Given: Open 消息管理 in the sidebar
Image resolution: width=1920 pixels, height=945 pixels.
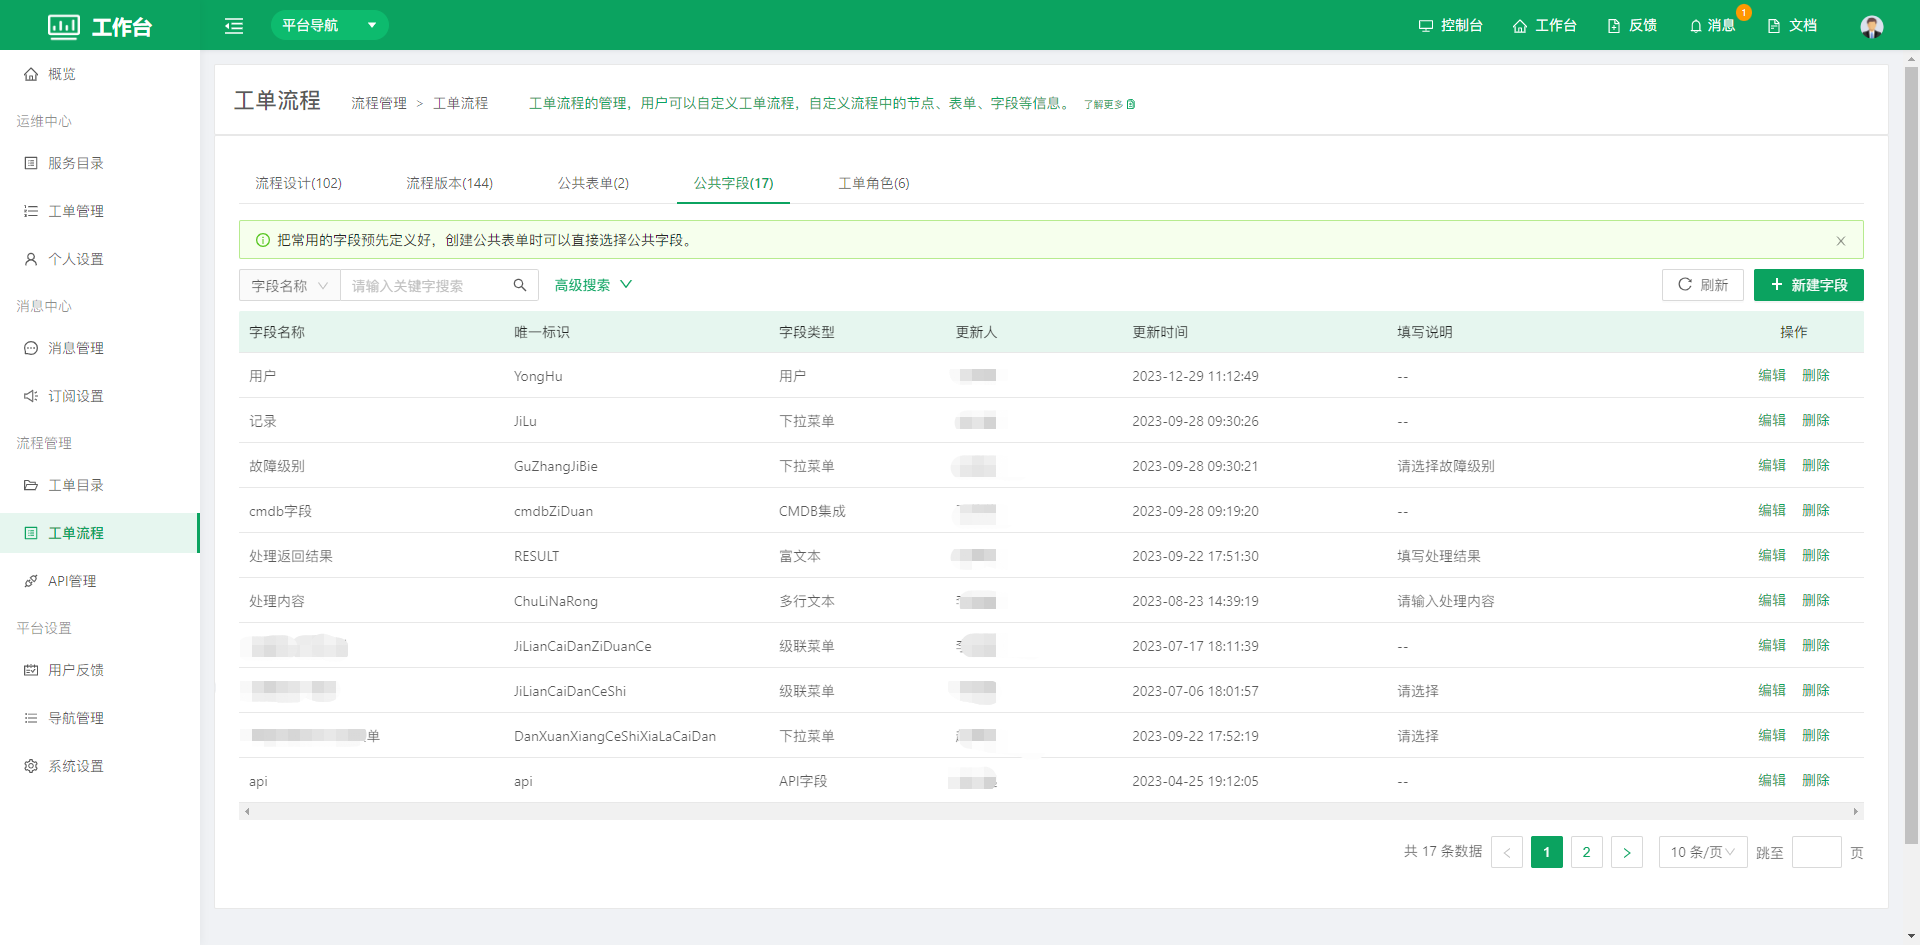Looking at the screenshot, I should [100, 348].
